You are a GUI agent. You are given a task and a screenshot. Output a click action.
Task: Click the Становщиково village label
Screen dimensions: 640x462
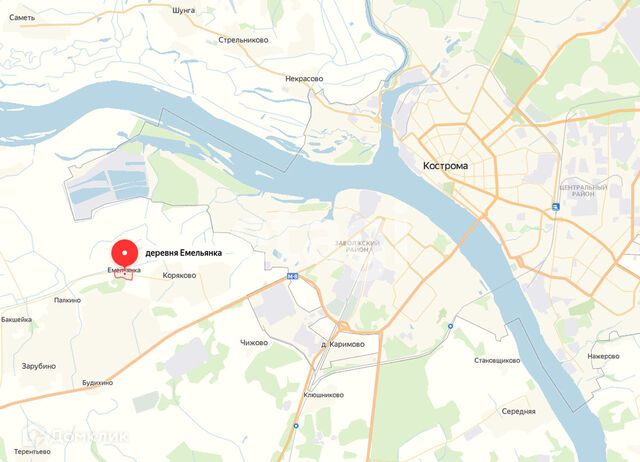click(497, 360)
